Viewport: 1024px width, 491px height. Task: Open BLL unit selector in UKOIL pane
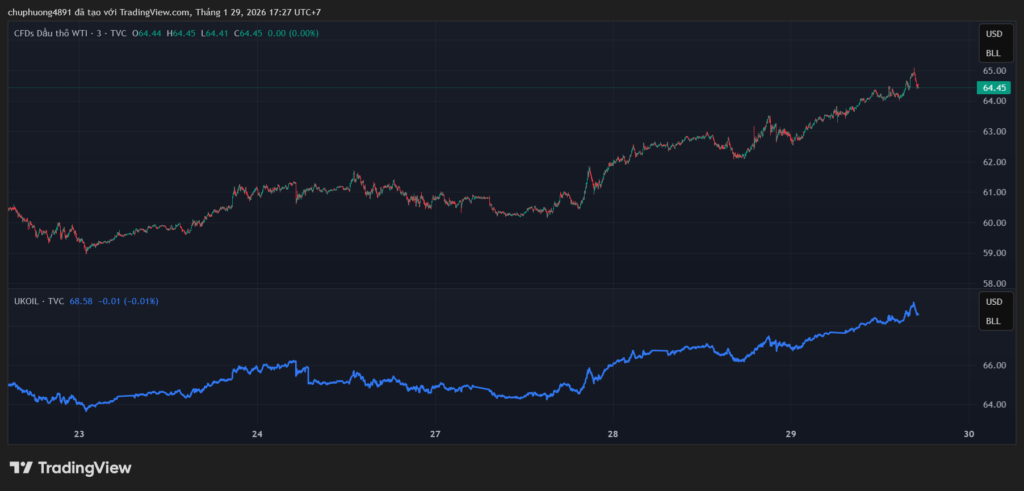pyautogui.click(x=993, y=321)
